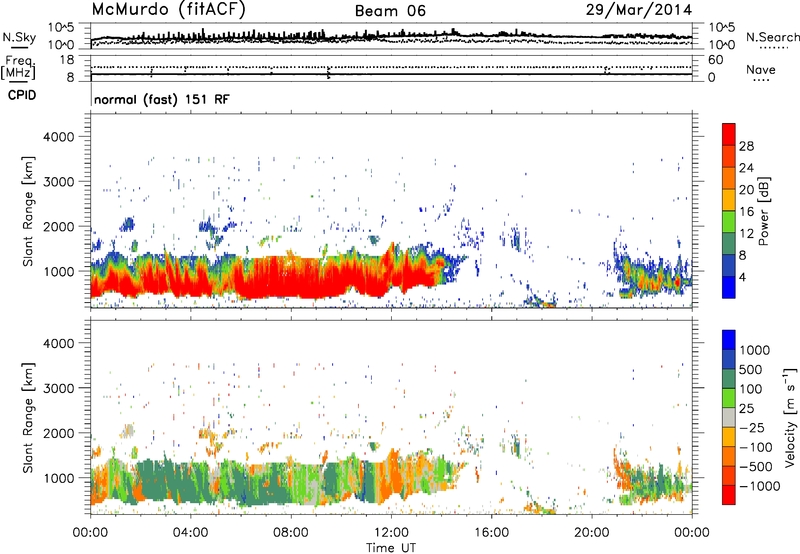
Task: Click the red bottom of the velocity color bar
Action: (x=729, y=495)
